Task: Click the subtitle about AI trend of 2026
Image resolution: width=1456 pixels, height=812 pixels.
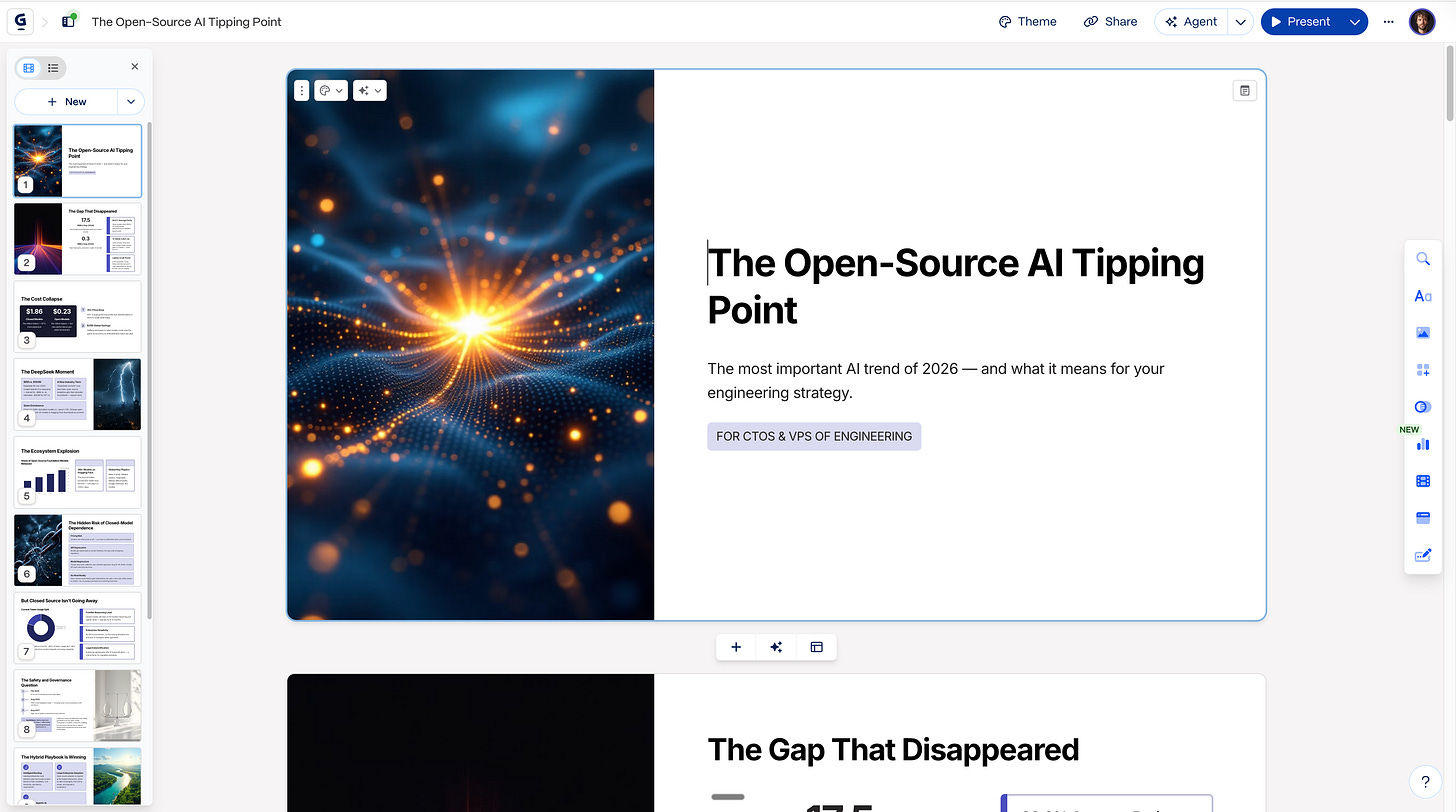Action: 935,380
